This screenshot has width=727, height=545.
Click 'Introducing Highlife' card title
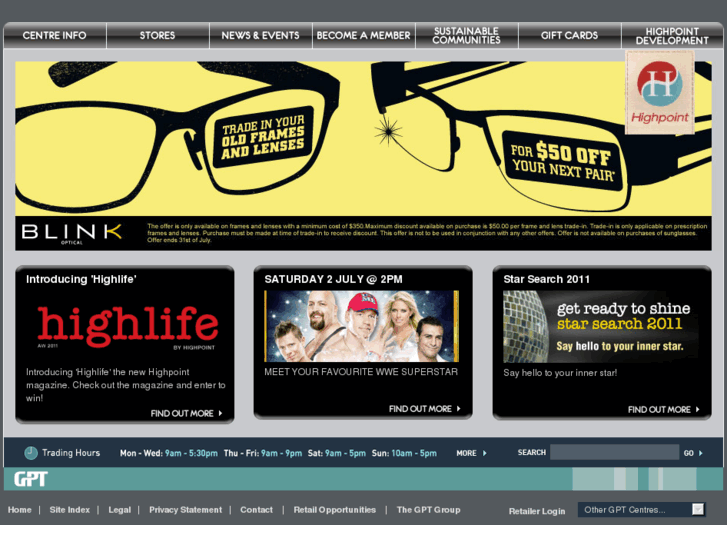click(81, 279)
